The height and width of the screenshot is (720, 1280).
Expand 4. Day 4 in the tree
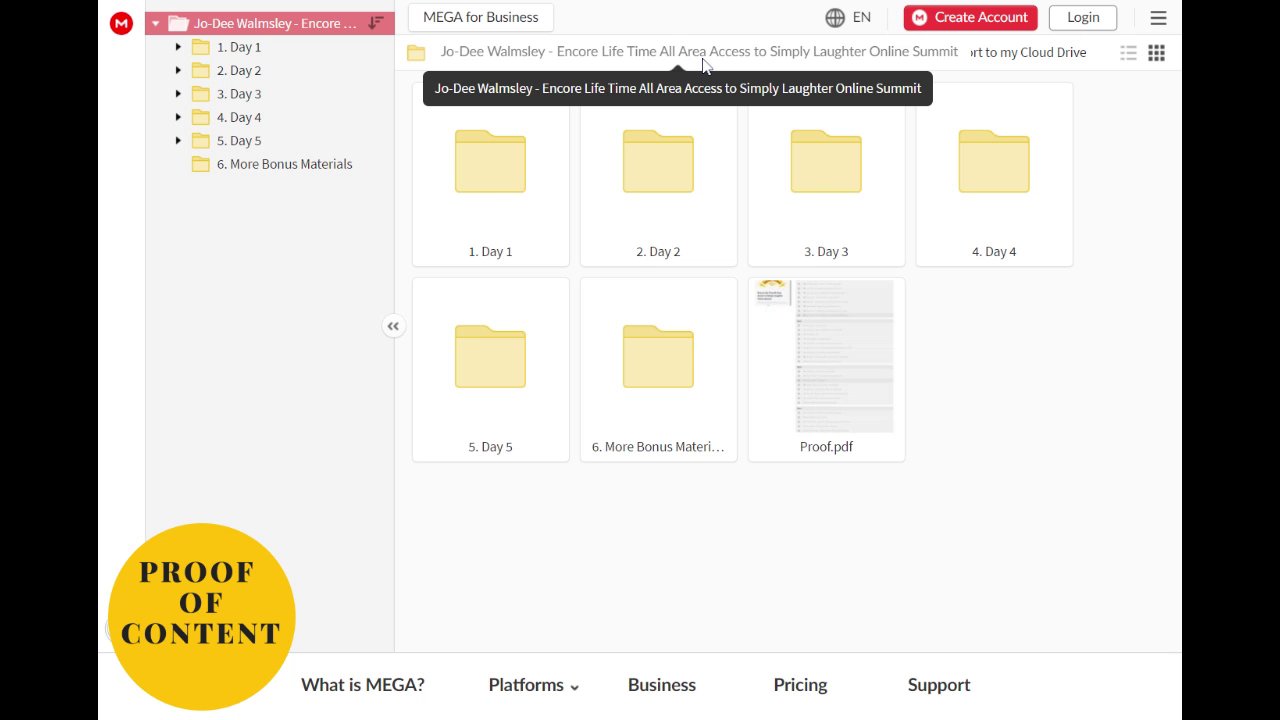(178, 117)
